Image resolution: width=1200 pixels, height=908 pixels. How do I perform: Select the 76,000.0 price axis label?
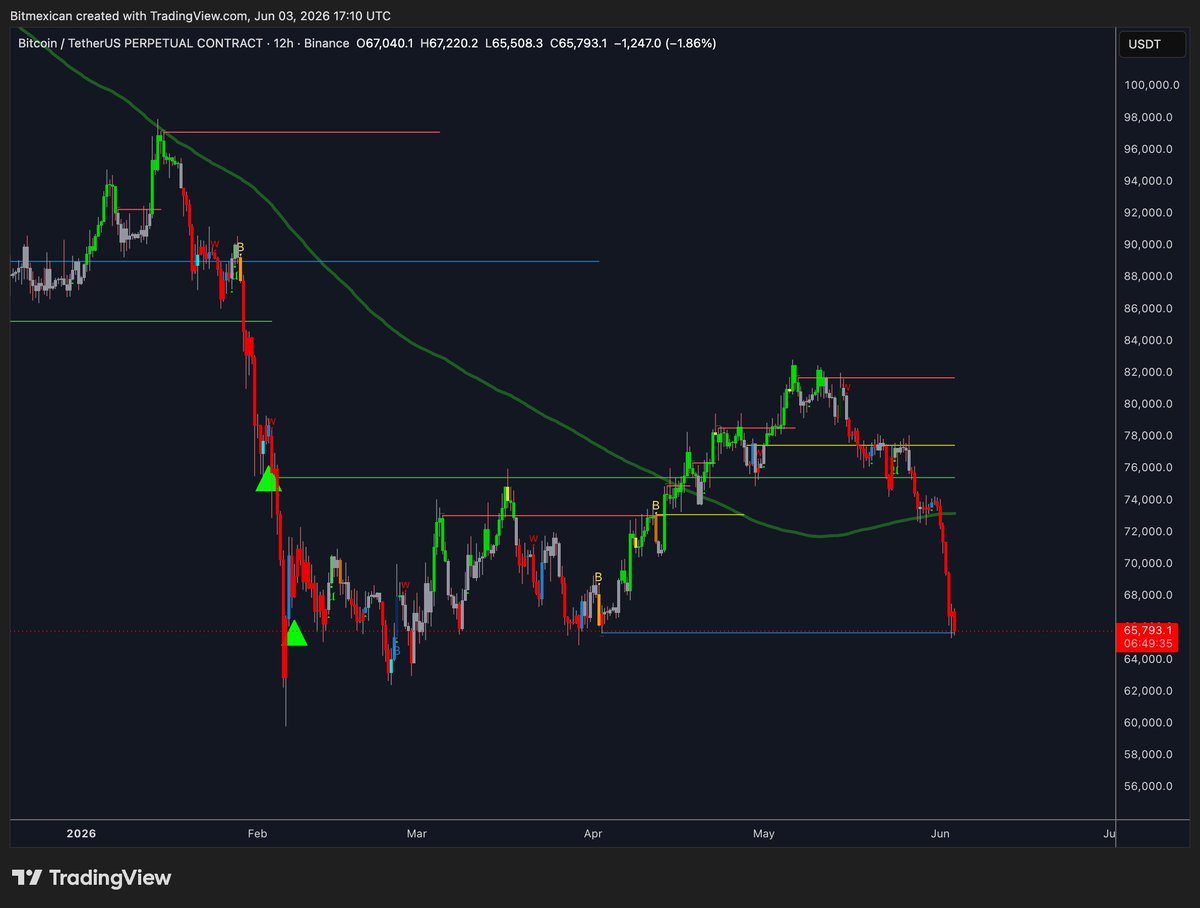[1150, 468]
